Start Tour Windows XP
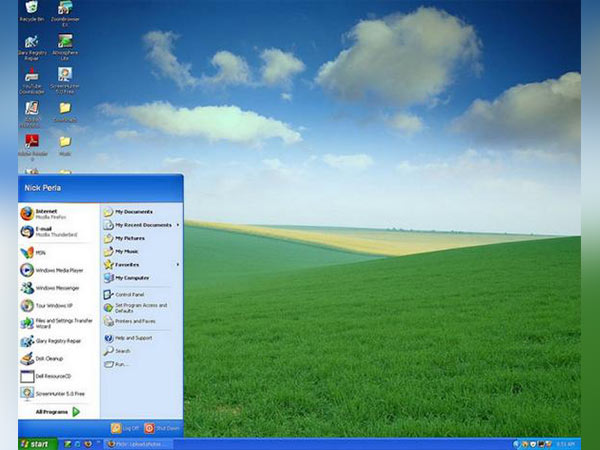This screenshot has width=600, height=450. pyautogui.click(x=58, y=305)
